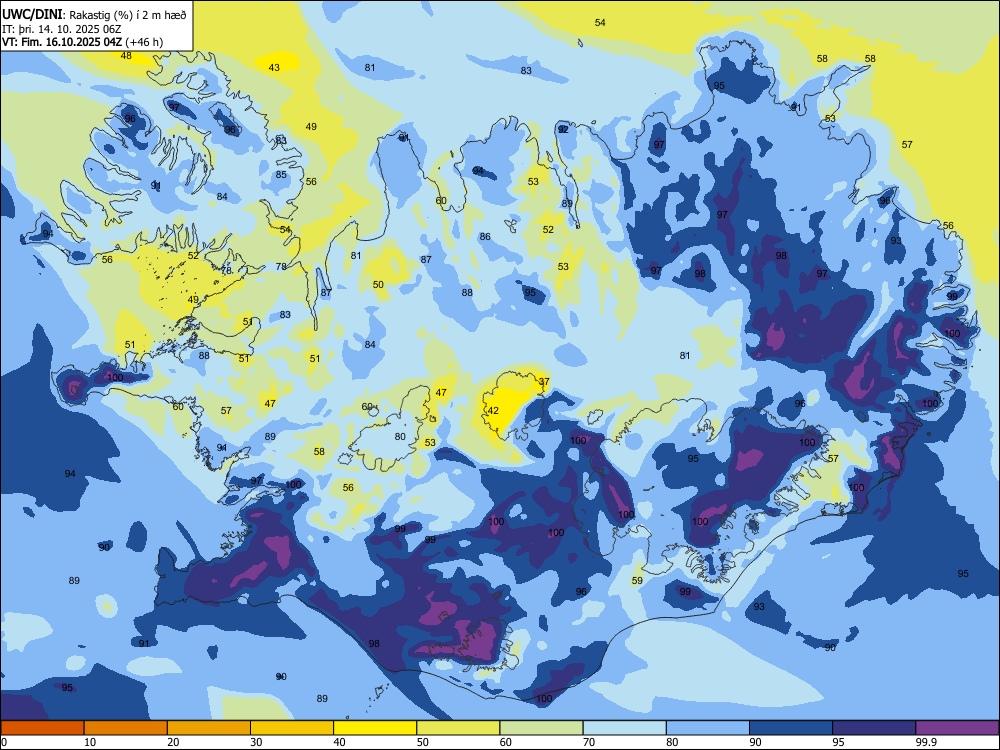
Task: Click the '37' humidity value on the map
Action: (x=544, y=382)
